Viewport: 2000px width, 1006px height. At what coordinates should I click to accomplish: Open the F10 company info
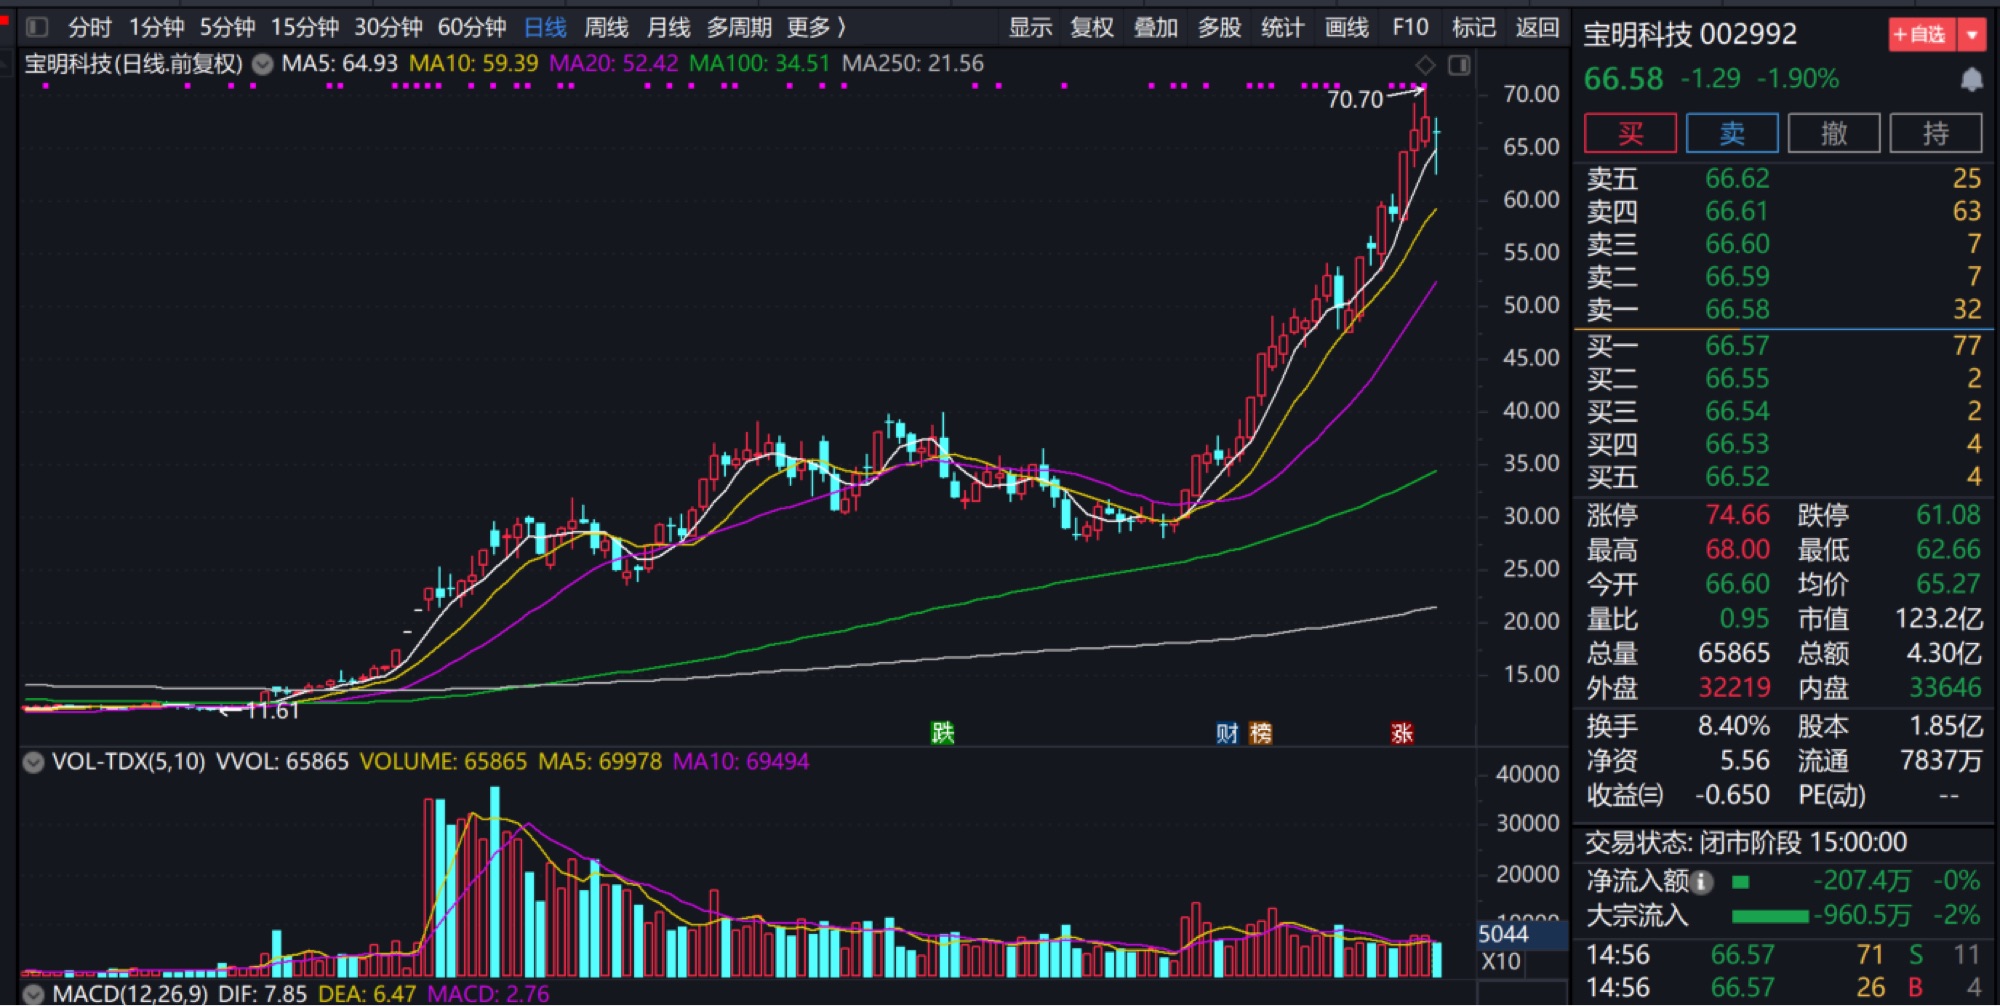point(1410,27)
